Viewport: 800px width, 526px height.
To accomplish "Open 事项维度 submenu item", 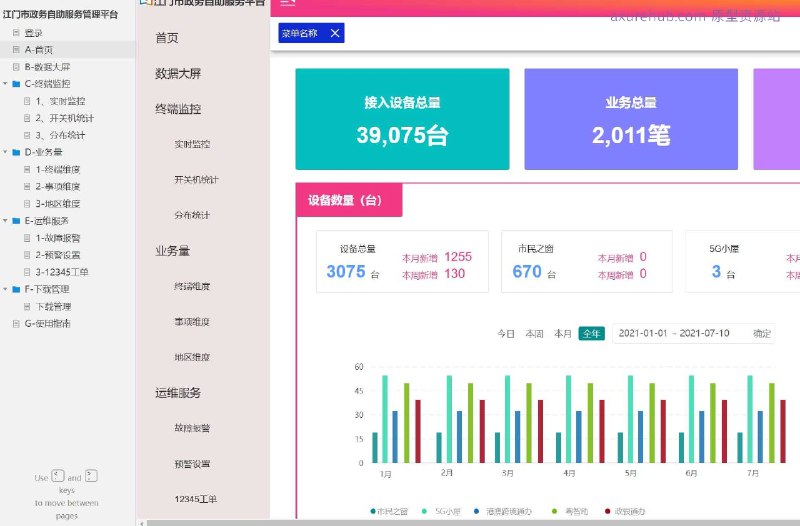I will pyautogui.click(x=192, y=322).
